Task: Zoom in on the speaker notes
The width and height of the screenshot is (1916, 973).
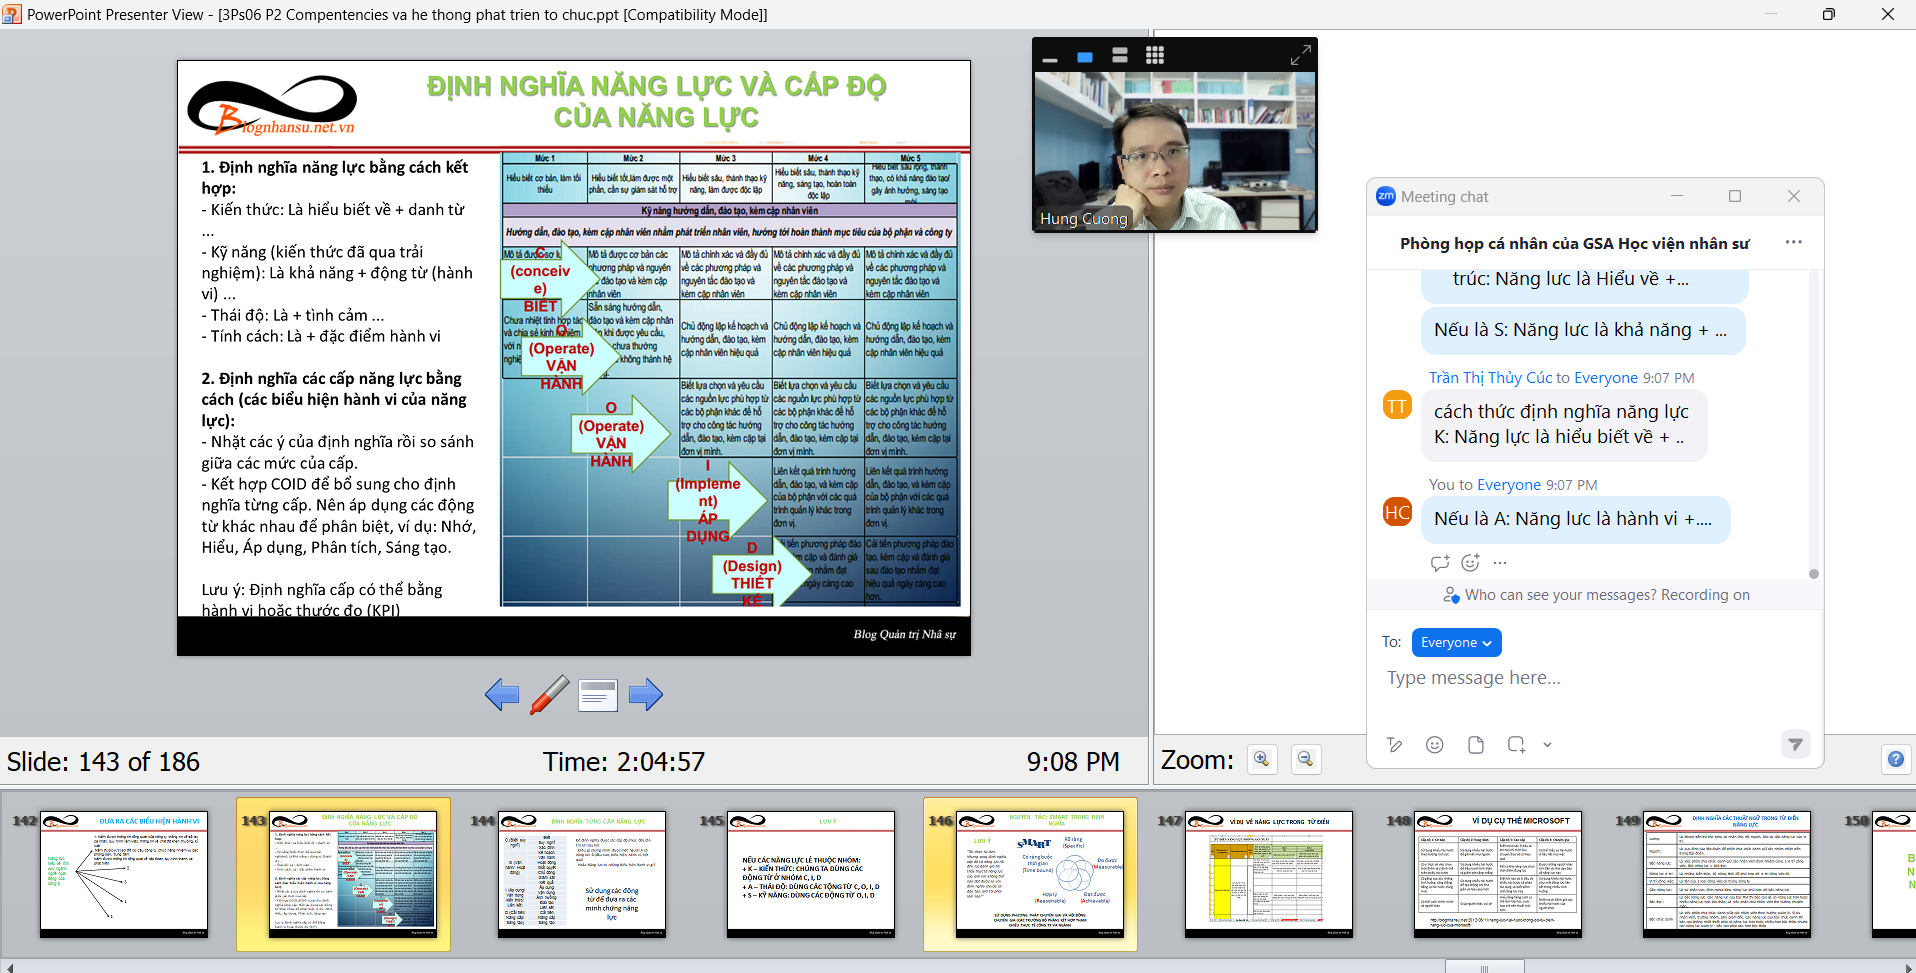Action: (x=1262, y=759)
